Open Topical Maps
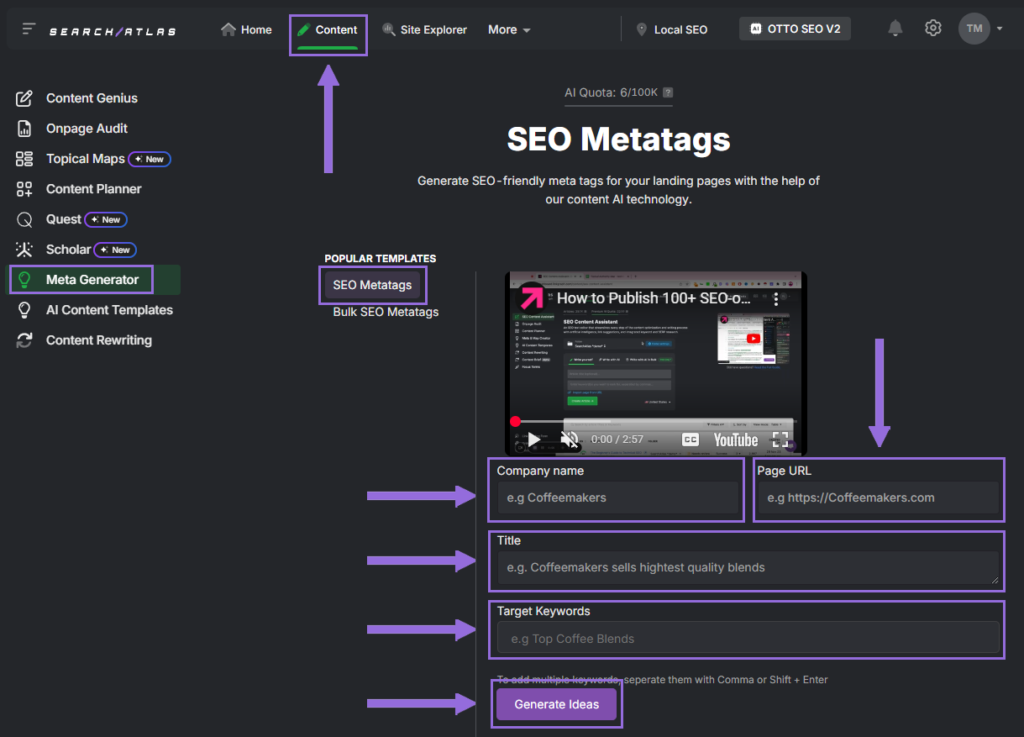Image resolution: width=1024 pixels, height=737 pixels. 85,159
